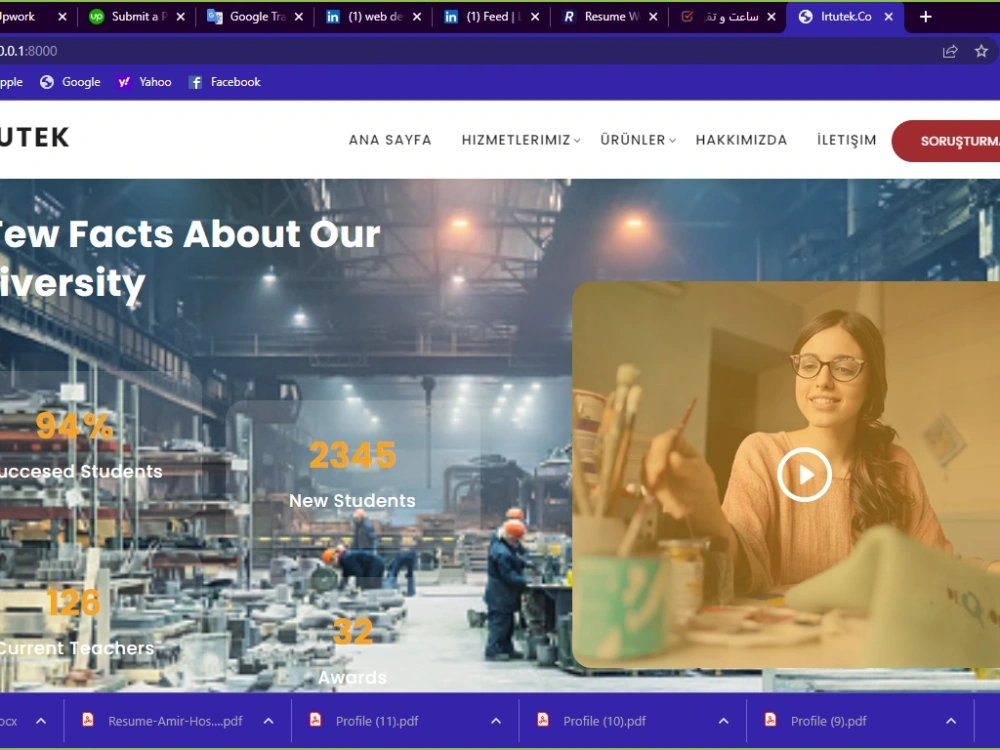The image size is (1000, 750).
Task: Expand the HIZMETLERIMIZ dropdown menu
Action: (x=520, y=140)
